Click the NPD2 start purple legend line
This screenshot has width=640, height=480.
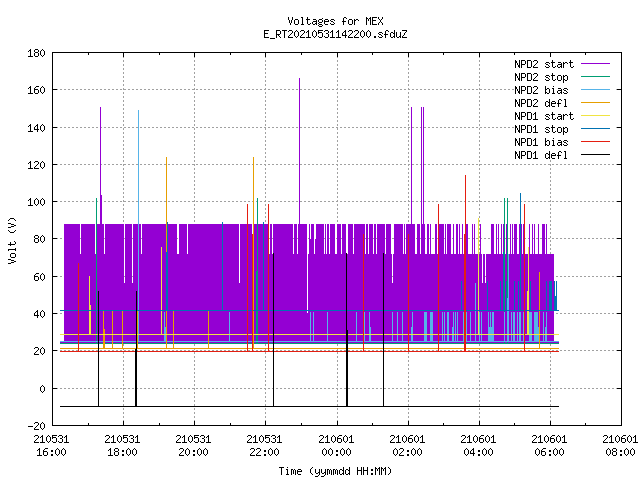pos(595,64)
